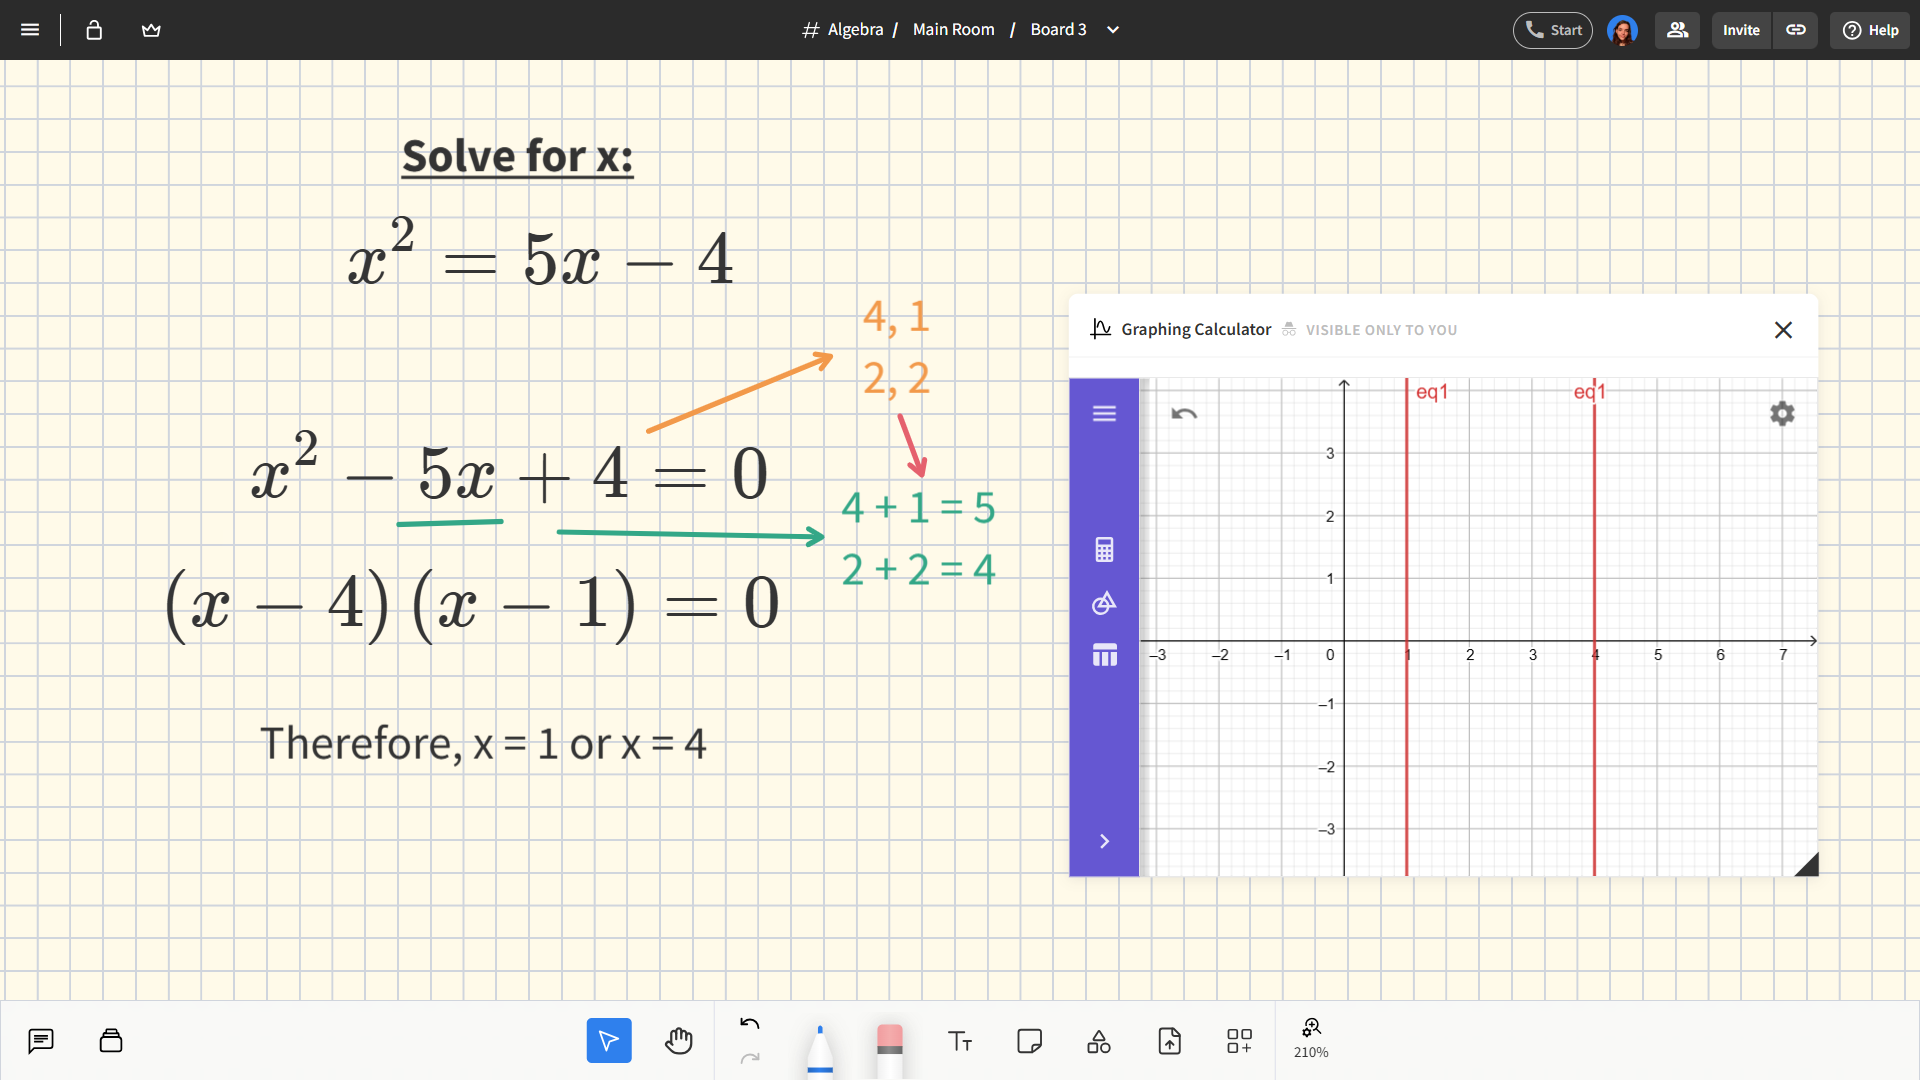
Task: Click the eq1 label on line x=1
Action: coord(1432,392)
